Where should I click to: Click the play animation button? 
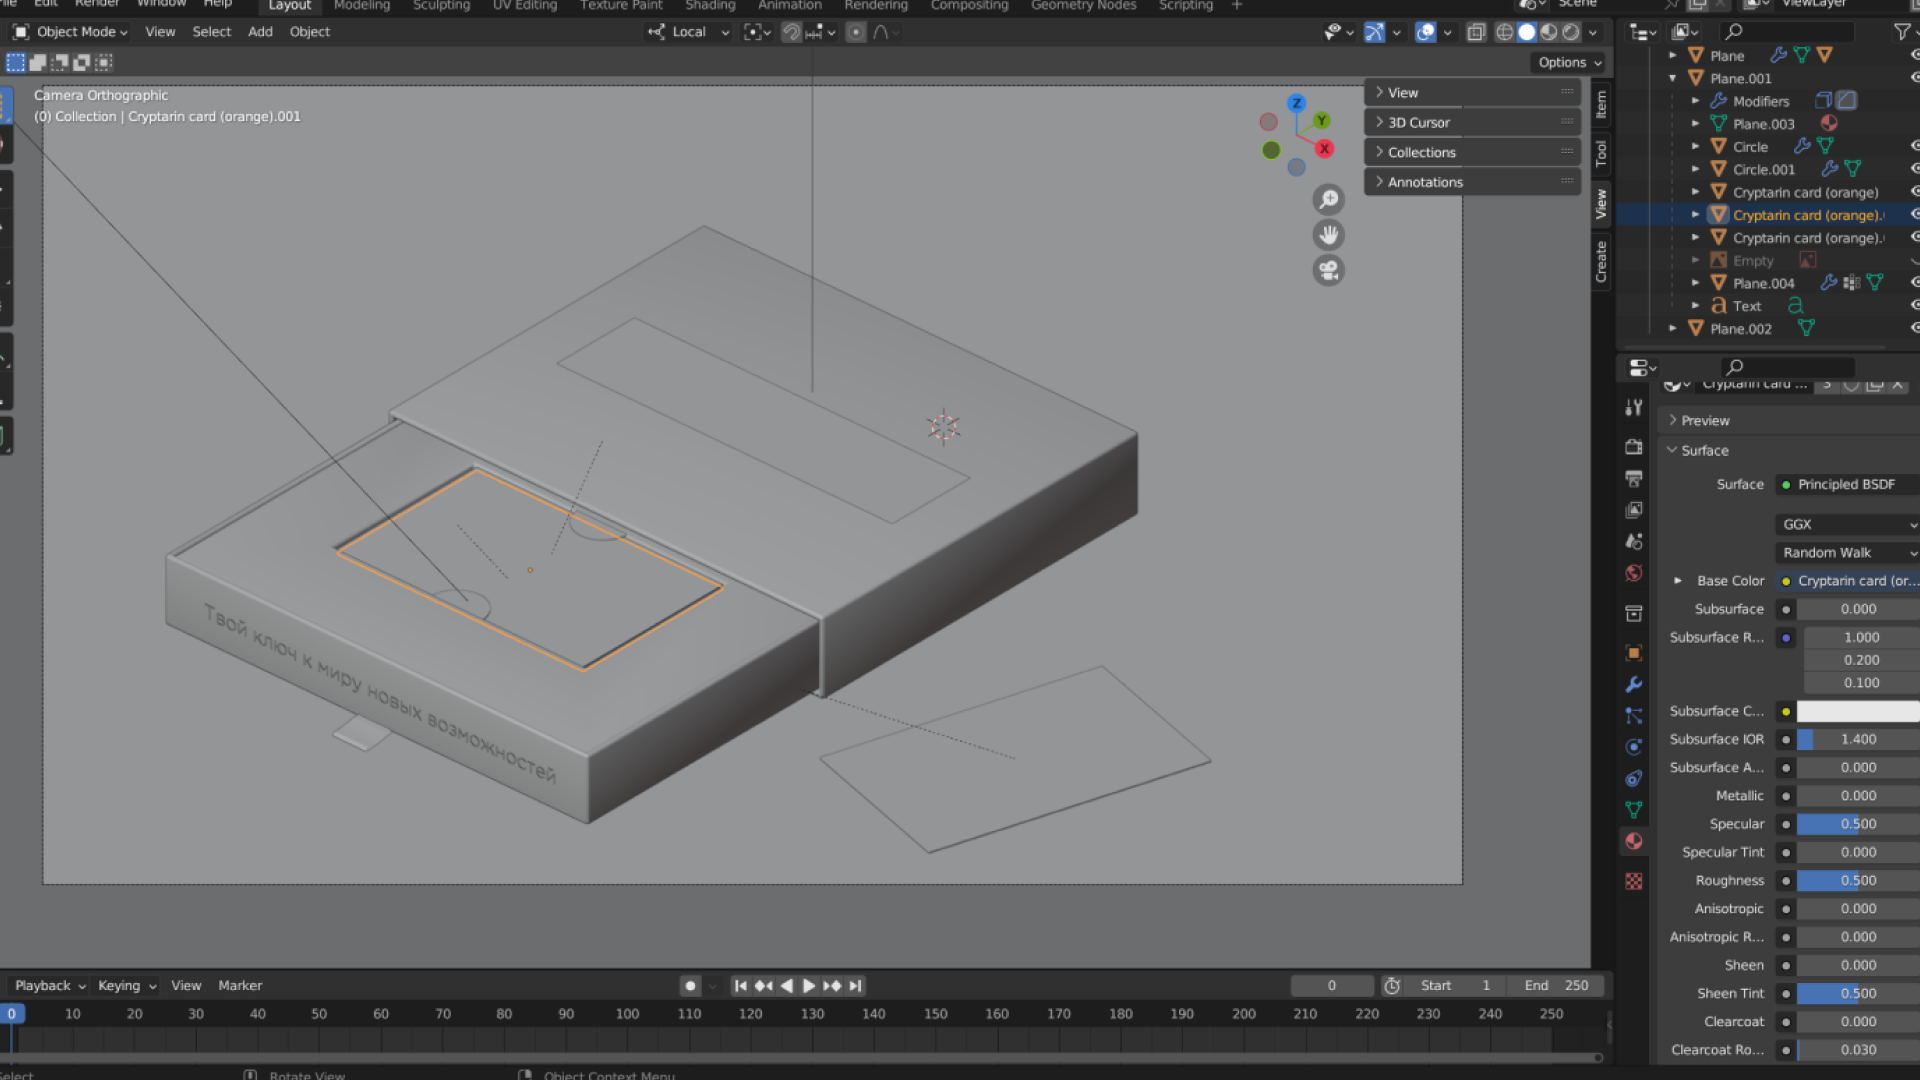point(809,986)
